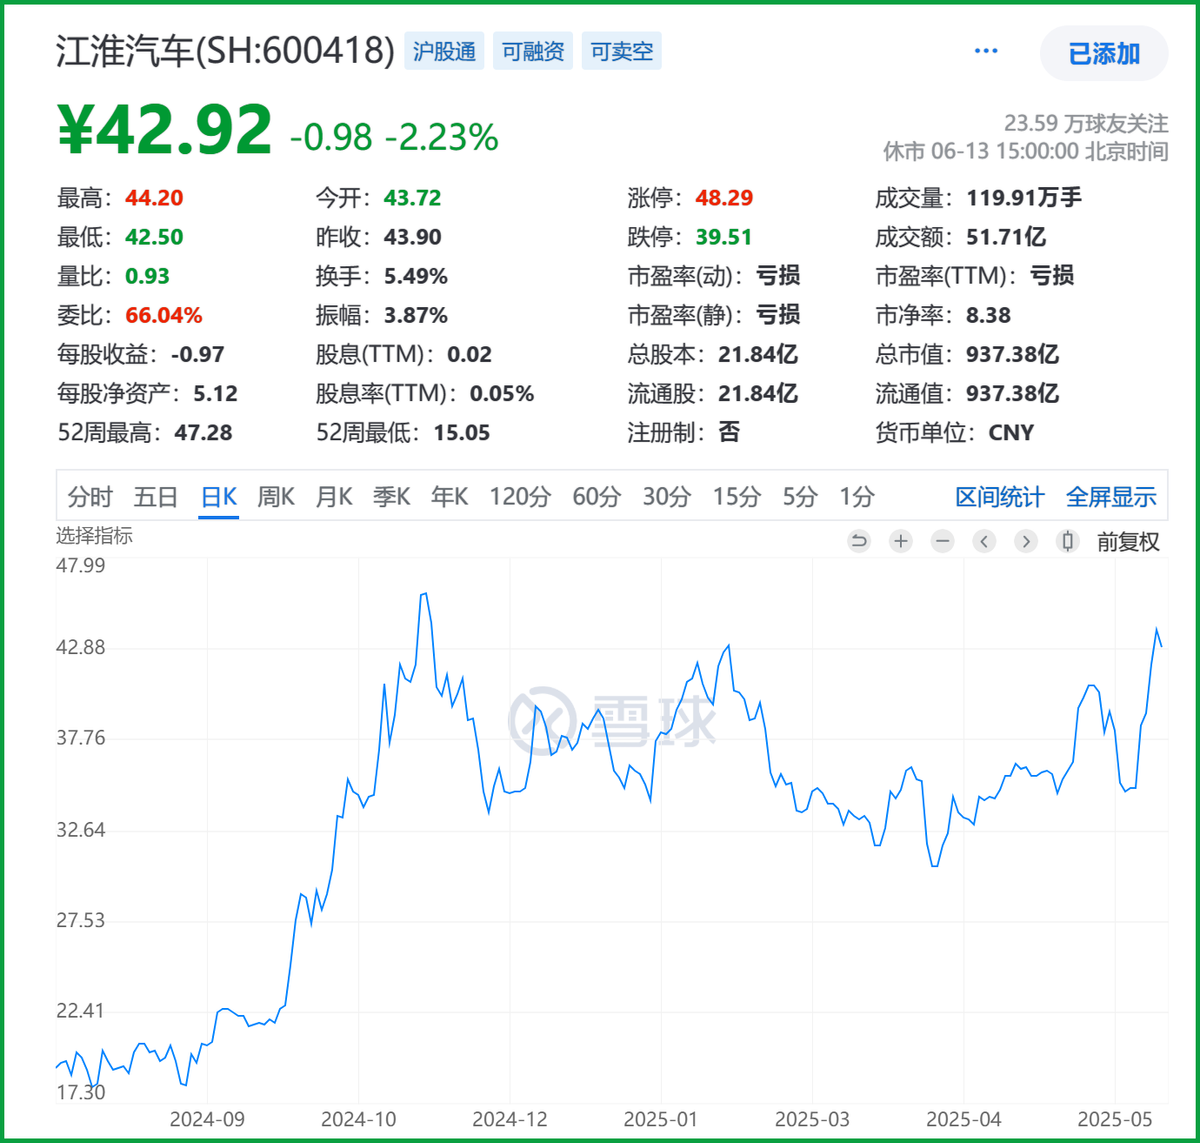Click the 52周最低 value 15.05
1200x1143 pixels.
click(461, 433)
